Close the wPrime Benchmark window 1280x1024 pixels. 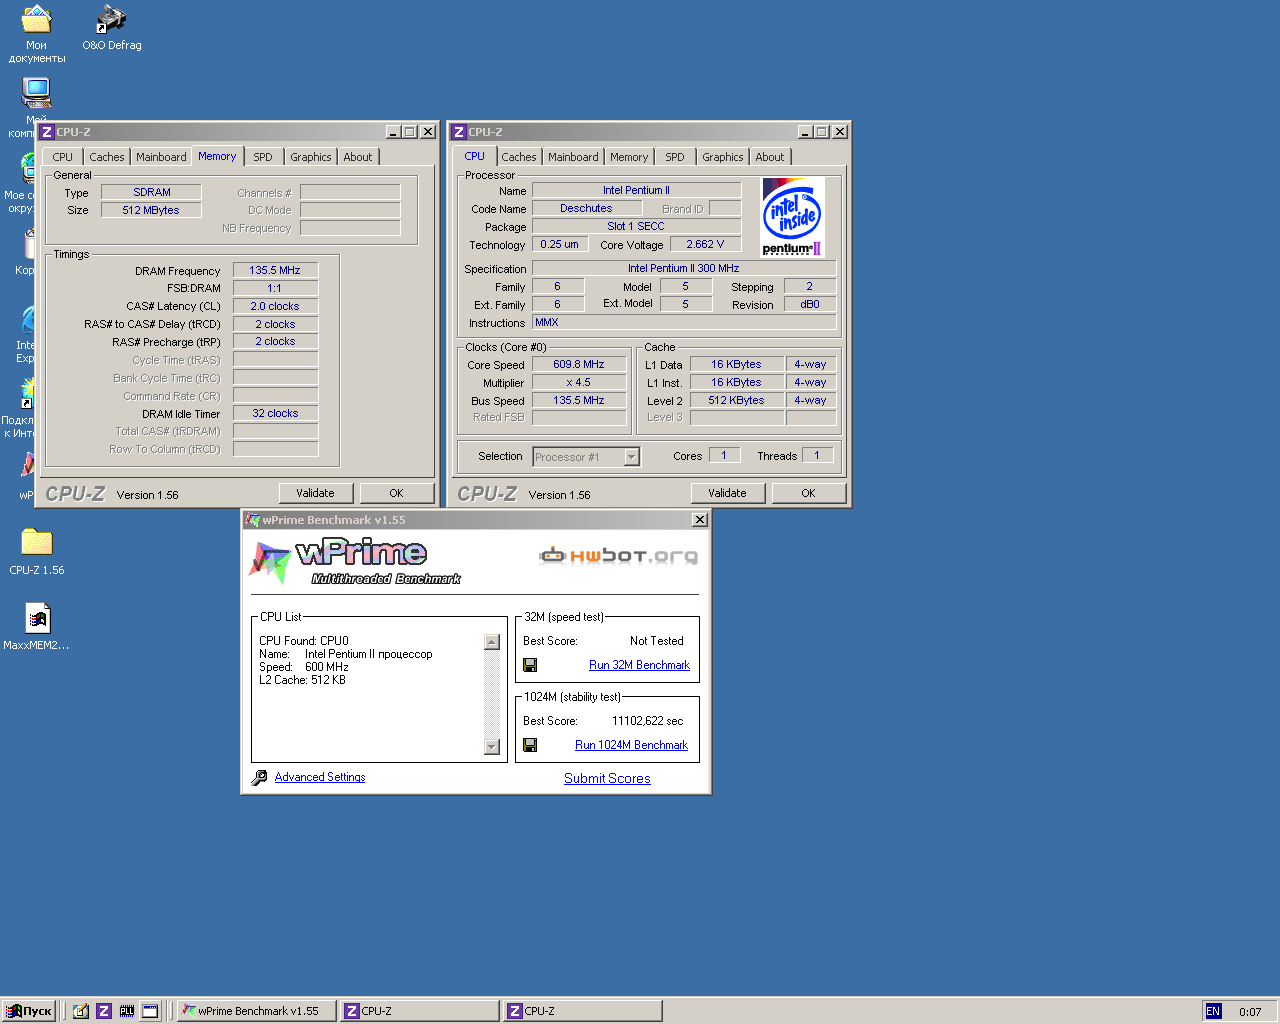click(700, 520)
